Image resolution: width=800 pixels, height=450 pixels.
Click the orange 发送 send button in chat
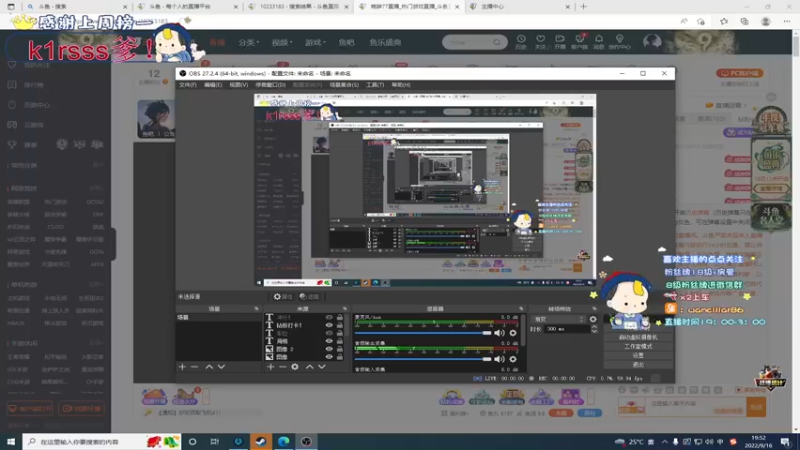[x=756, y=407]
